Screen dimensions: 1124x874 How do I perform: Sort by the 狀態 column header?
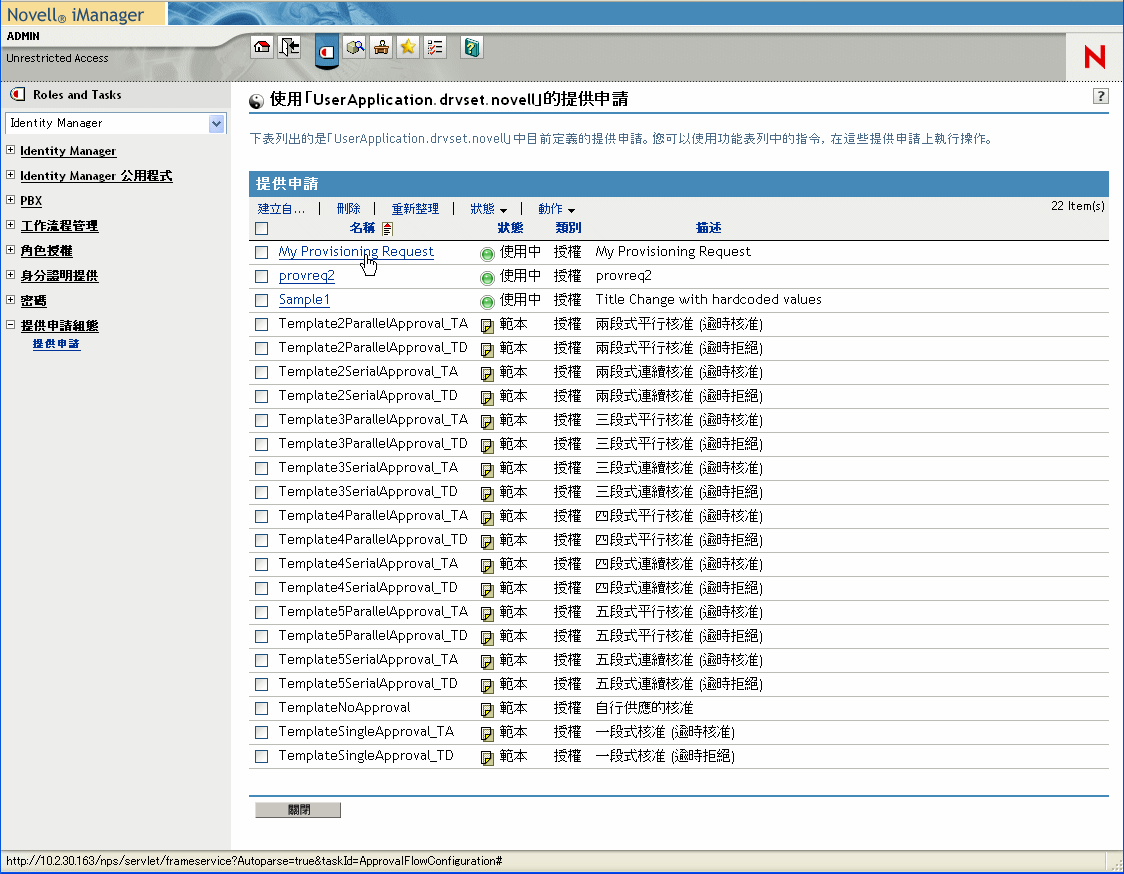coord(510,228)
